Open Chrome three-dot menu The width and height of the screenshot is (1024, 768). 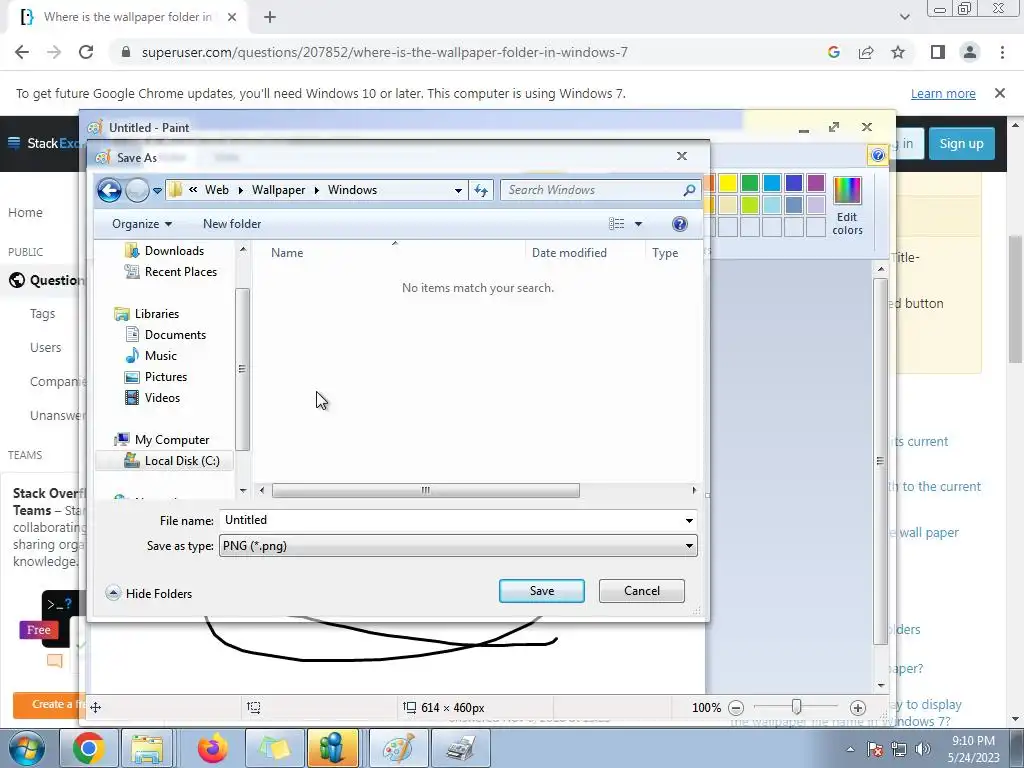[x=1002, y=52]
